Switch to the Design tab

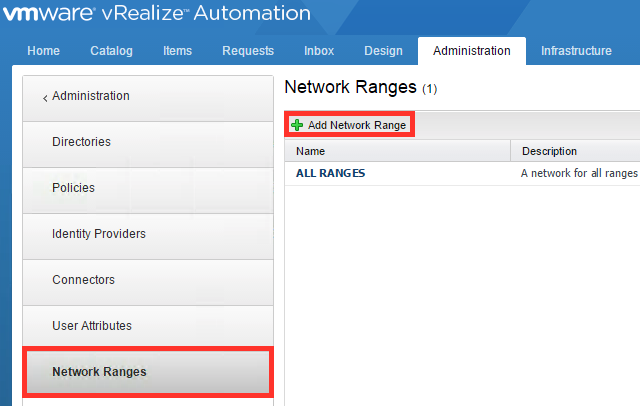click(x=383, y=51)
